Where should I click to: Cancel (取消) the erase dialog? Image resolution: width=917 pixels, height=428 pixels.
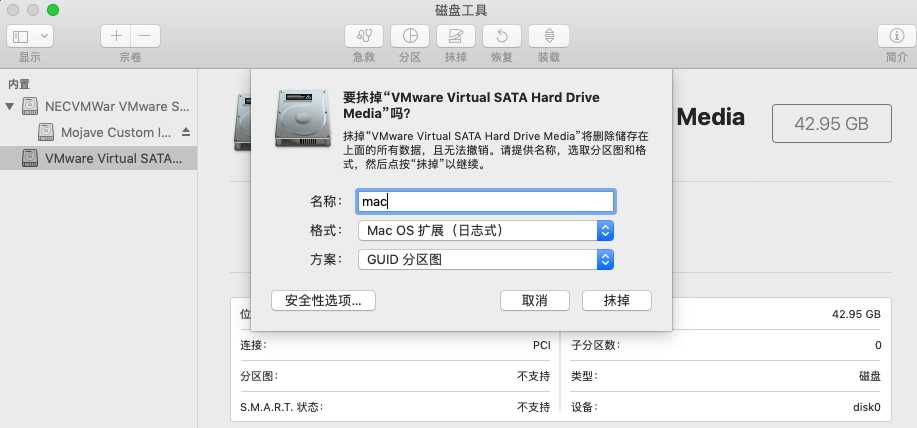[535, 301]
